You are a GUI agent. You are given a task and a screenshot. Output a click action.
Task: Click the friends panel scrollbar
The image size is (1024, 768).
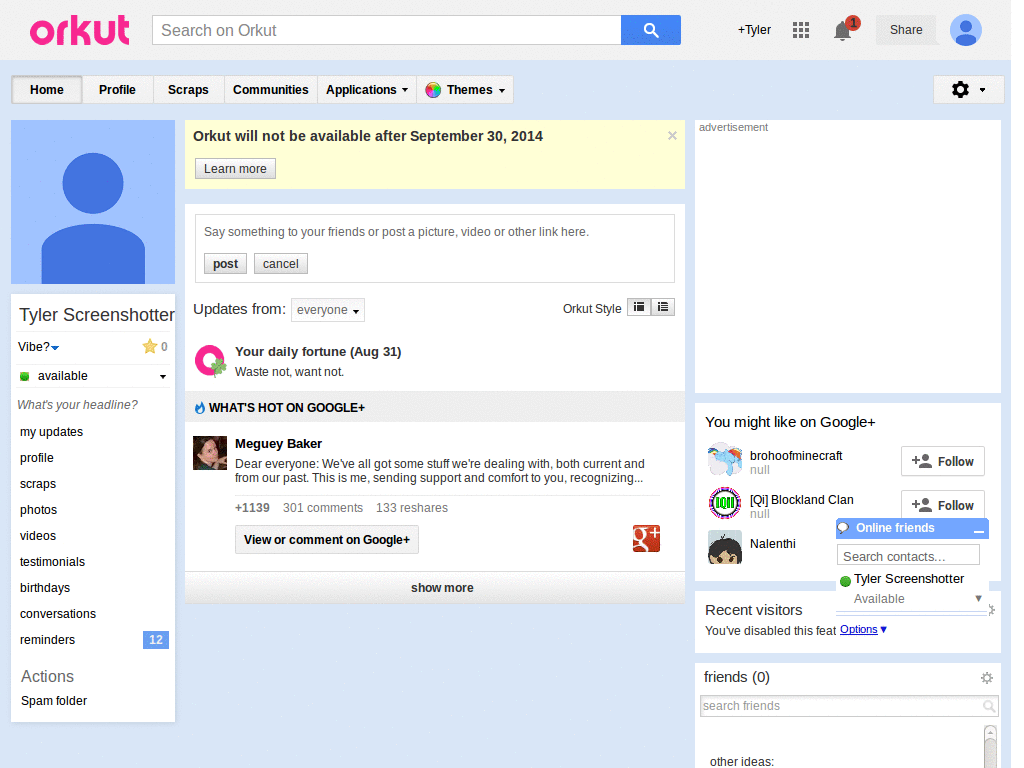click(x=990, y=746)
